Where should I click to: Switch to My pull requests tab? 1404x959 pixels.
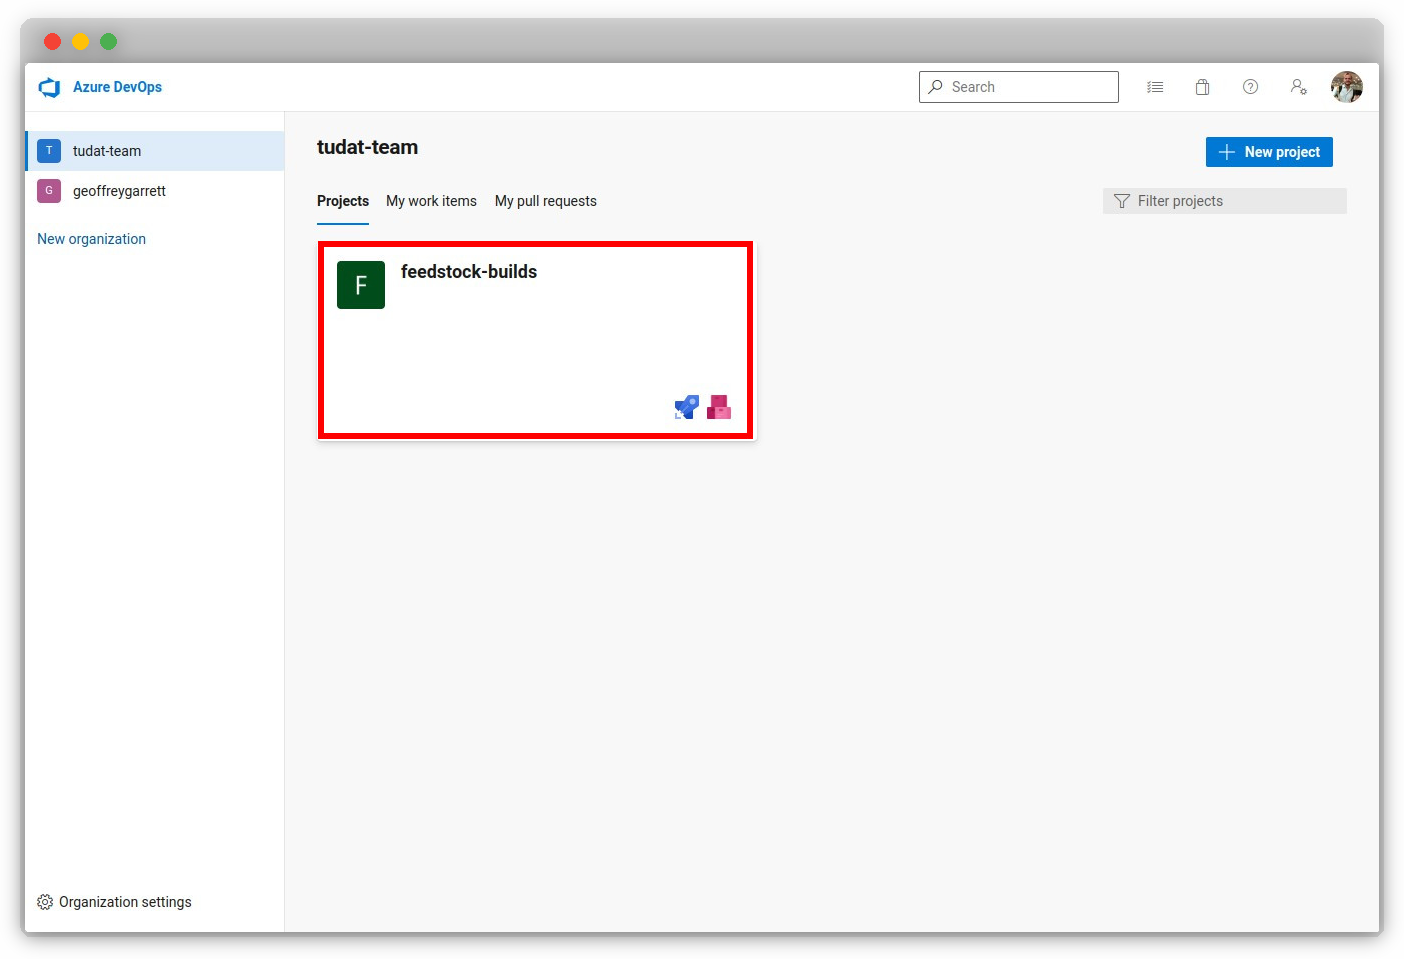[x=546, y=201]
